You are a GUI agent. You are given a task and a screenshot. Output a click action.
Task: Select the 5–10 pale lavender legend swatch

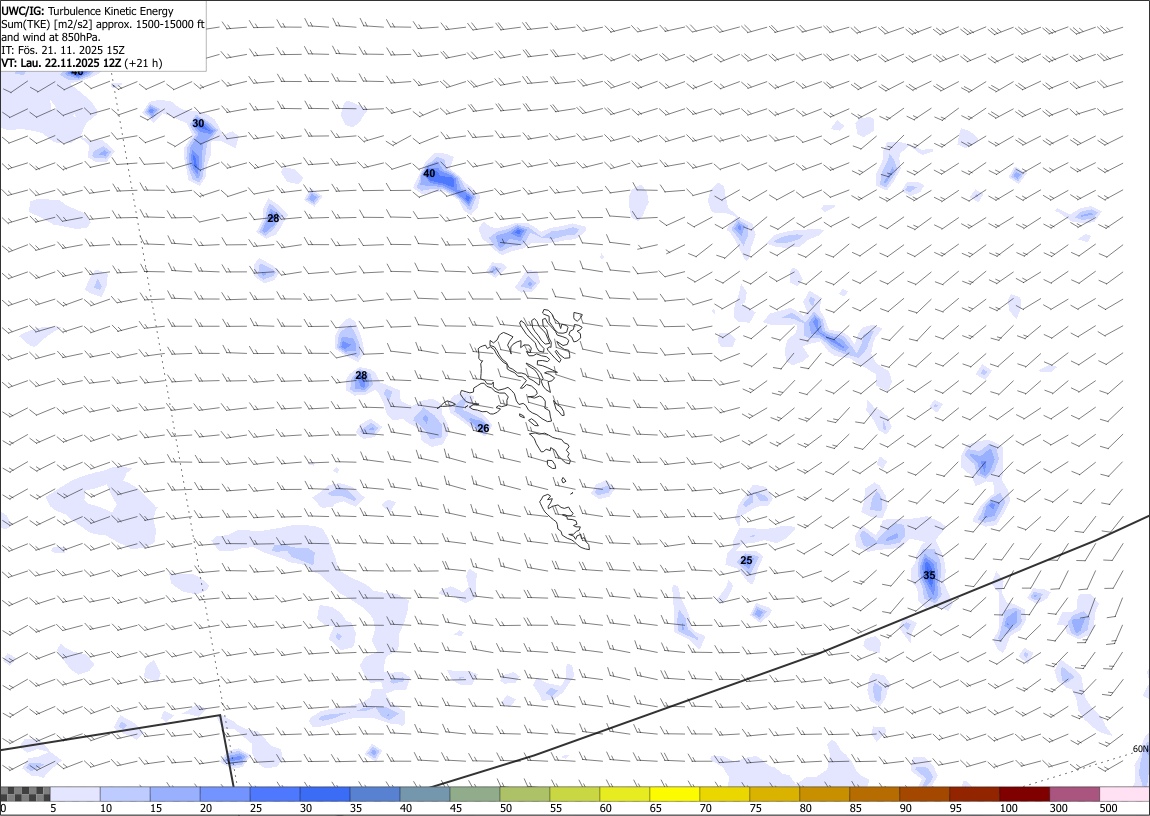point(76,794)
